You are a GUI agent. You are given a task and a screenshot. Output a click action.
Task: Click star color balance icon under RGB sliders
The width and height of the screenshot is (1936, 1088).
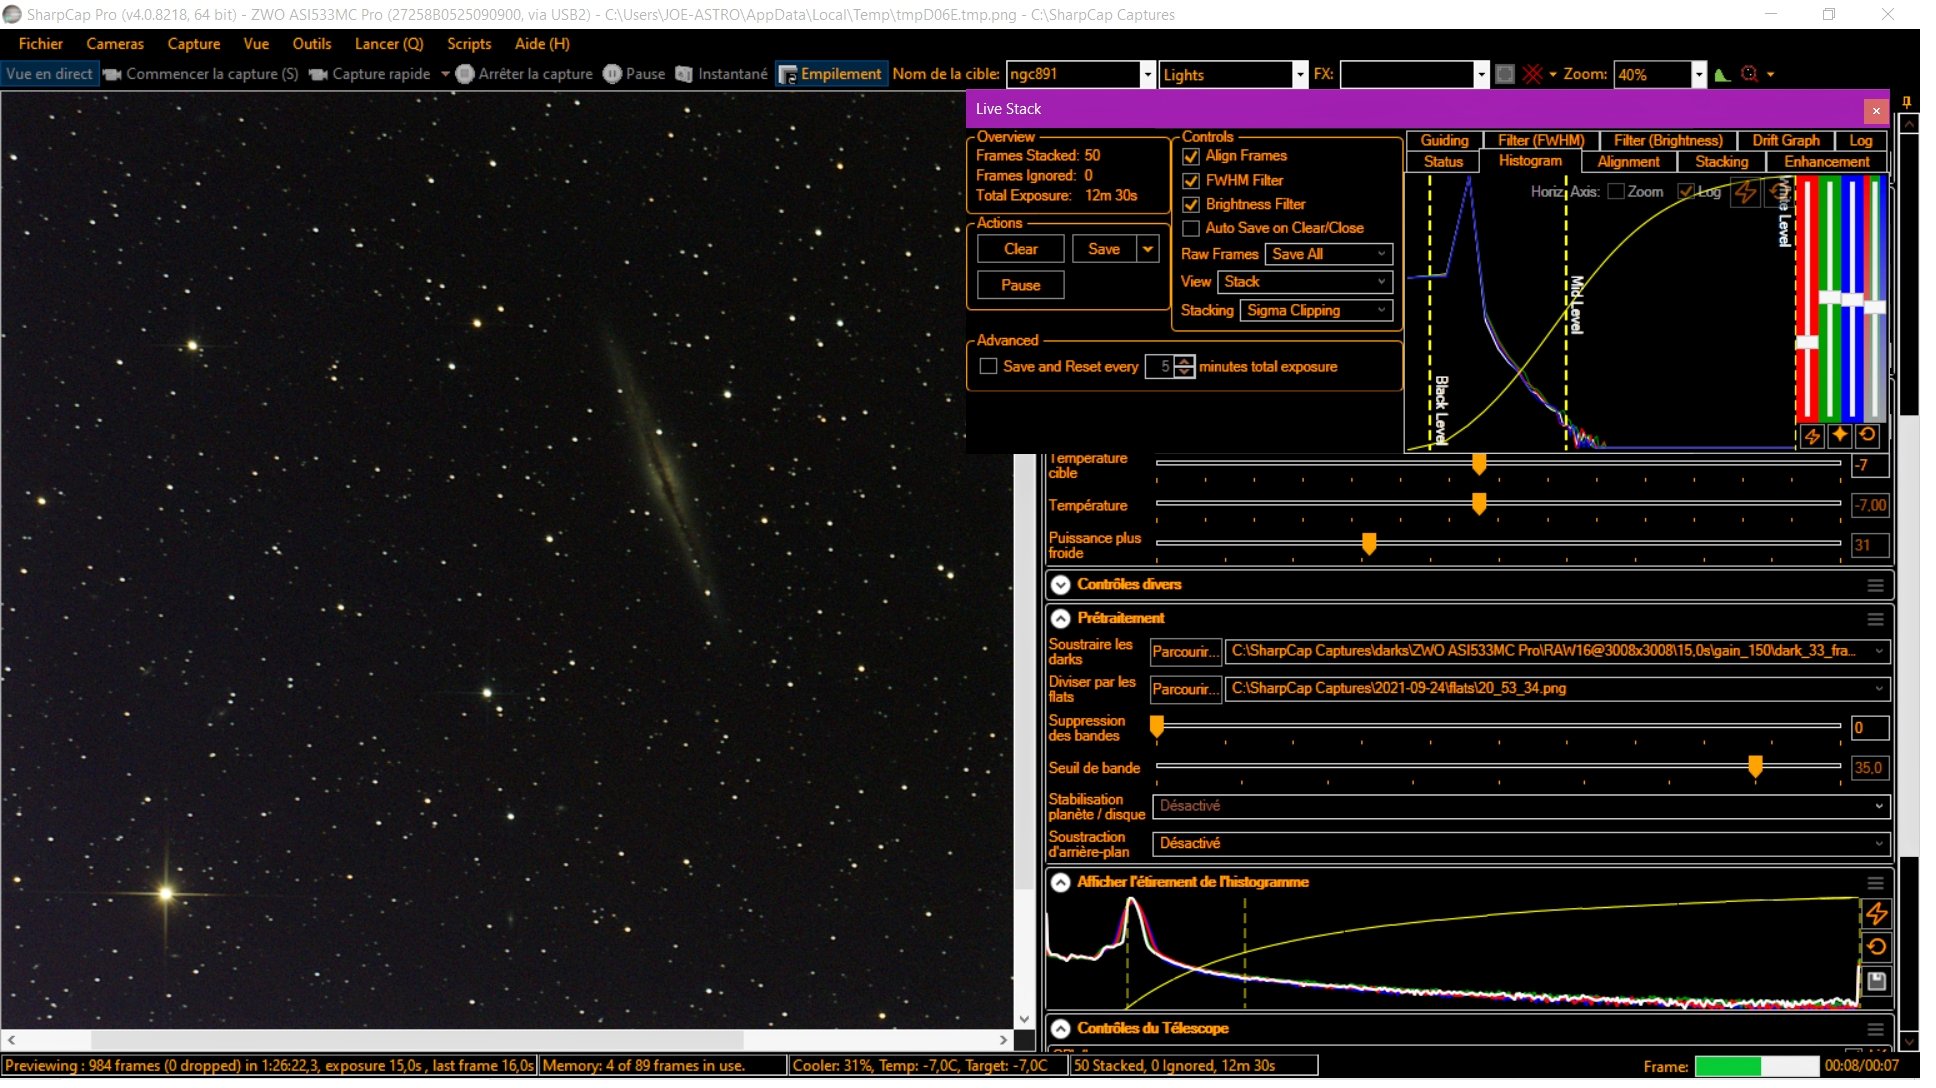[1839, 436]
